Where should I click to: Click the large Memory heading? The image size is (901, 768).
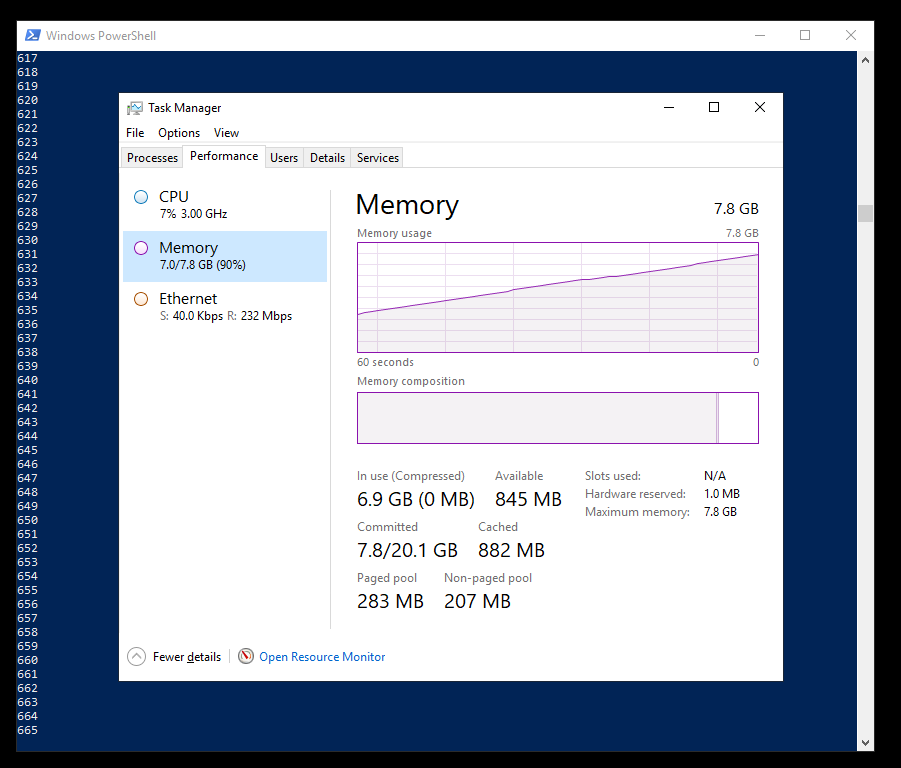coord(407,205)
